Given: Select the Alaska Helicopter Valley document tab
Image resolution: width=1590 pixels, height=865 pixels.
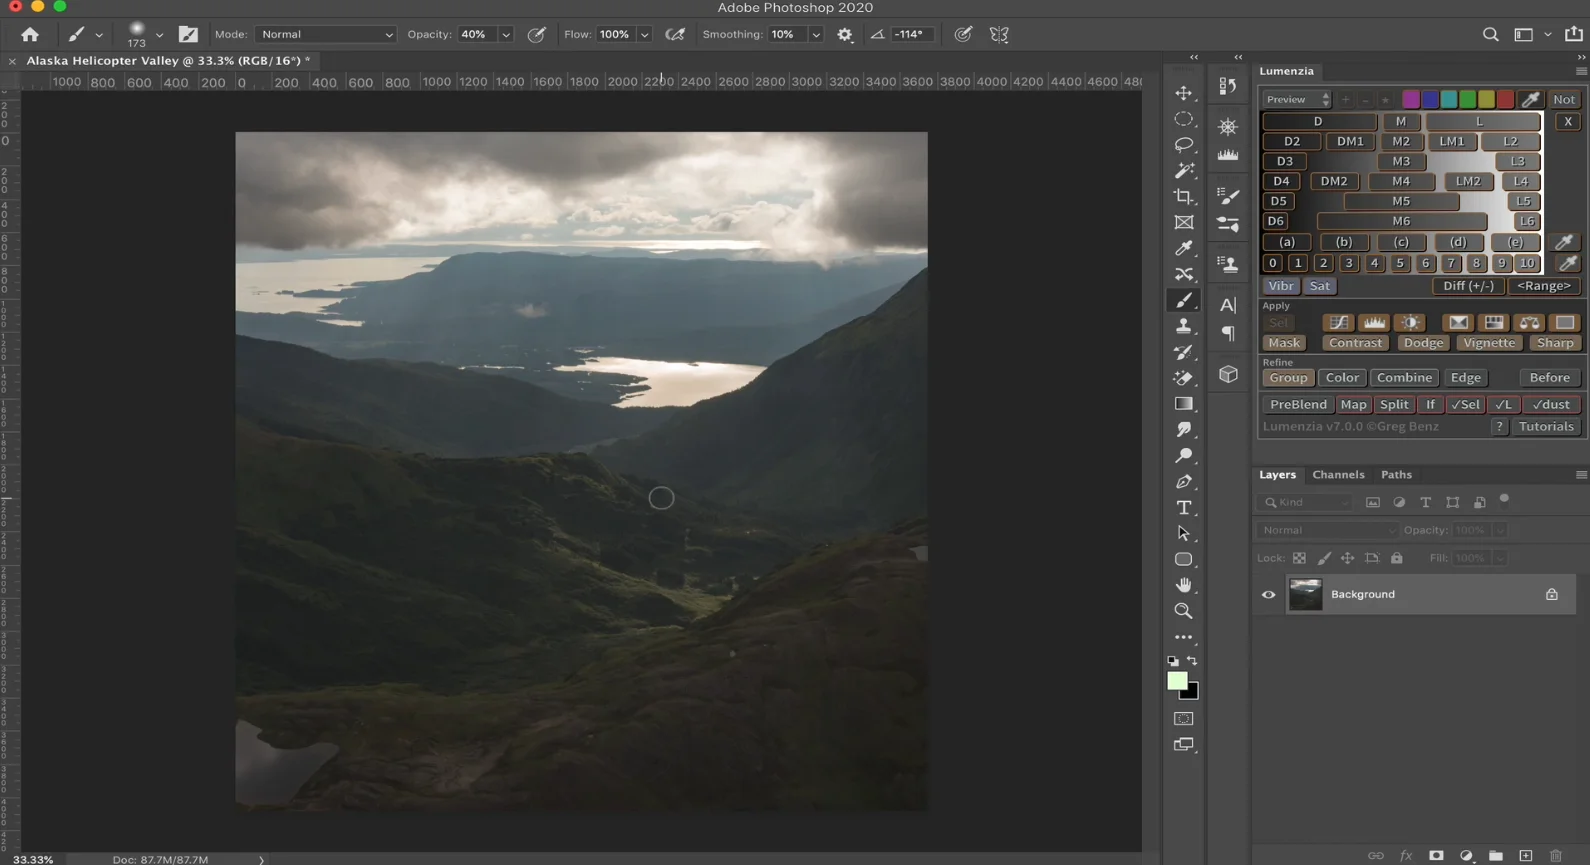Looking at the screenshot, I should coord(167,61).
